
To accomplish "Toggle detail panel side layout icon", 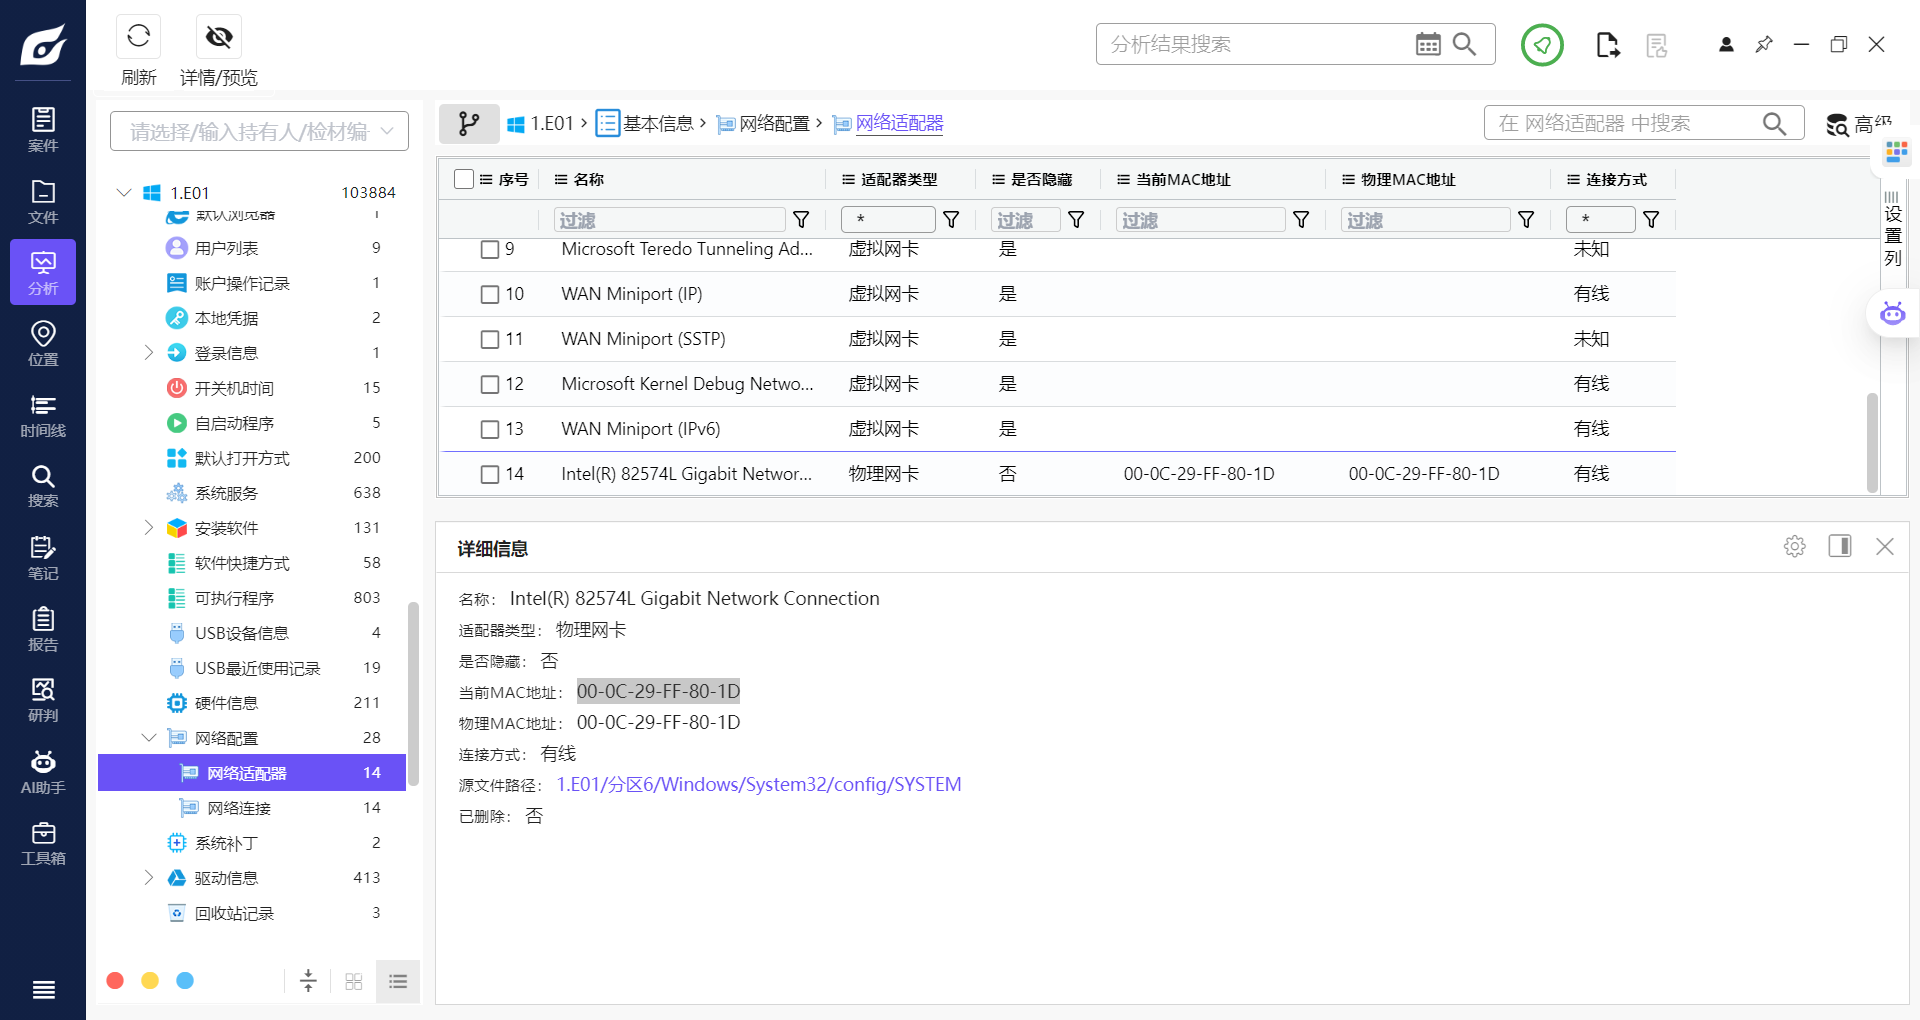I will coord(1840,546).
